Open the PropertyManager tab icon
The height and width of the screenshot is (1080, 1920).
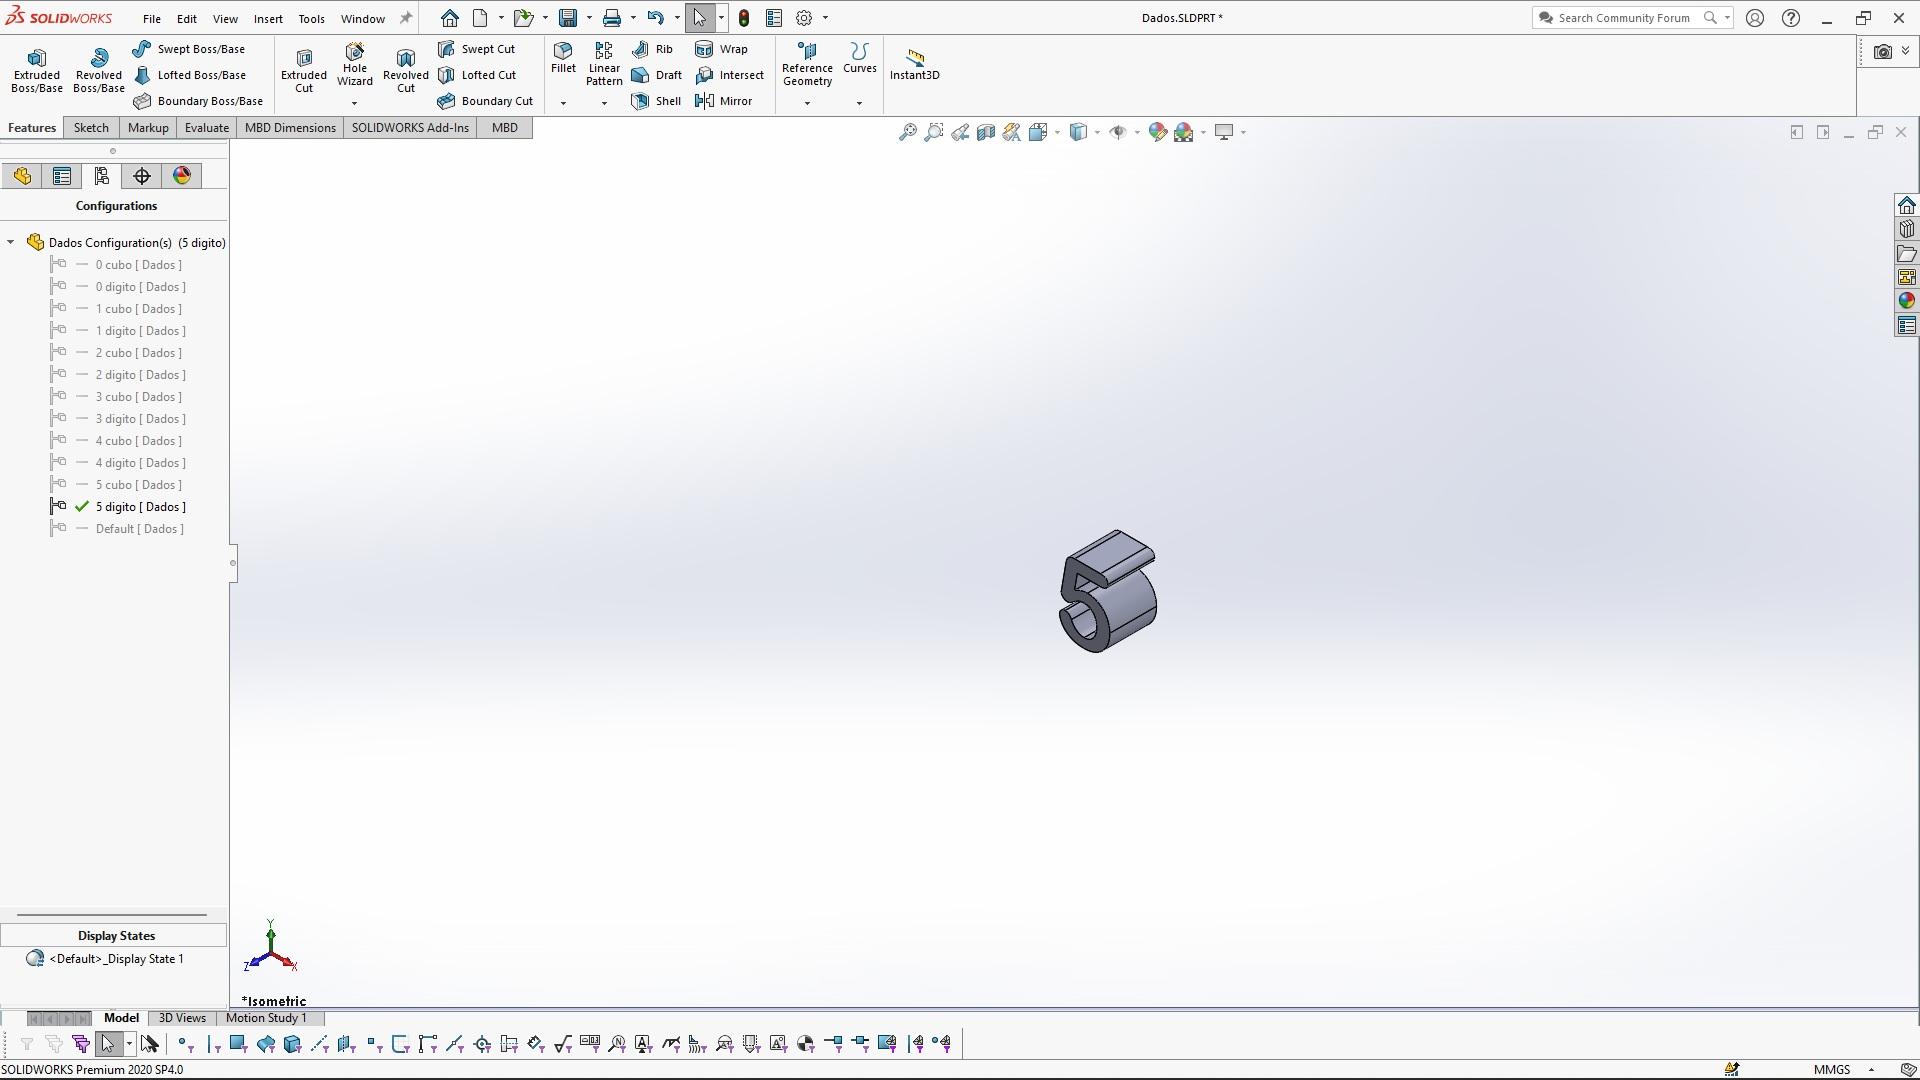pos(62,176)
